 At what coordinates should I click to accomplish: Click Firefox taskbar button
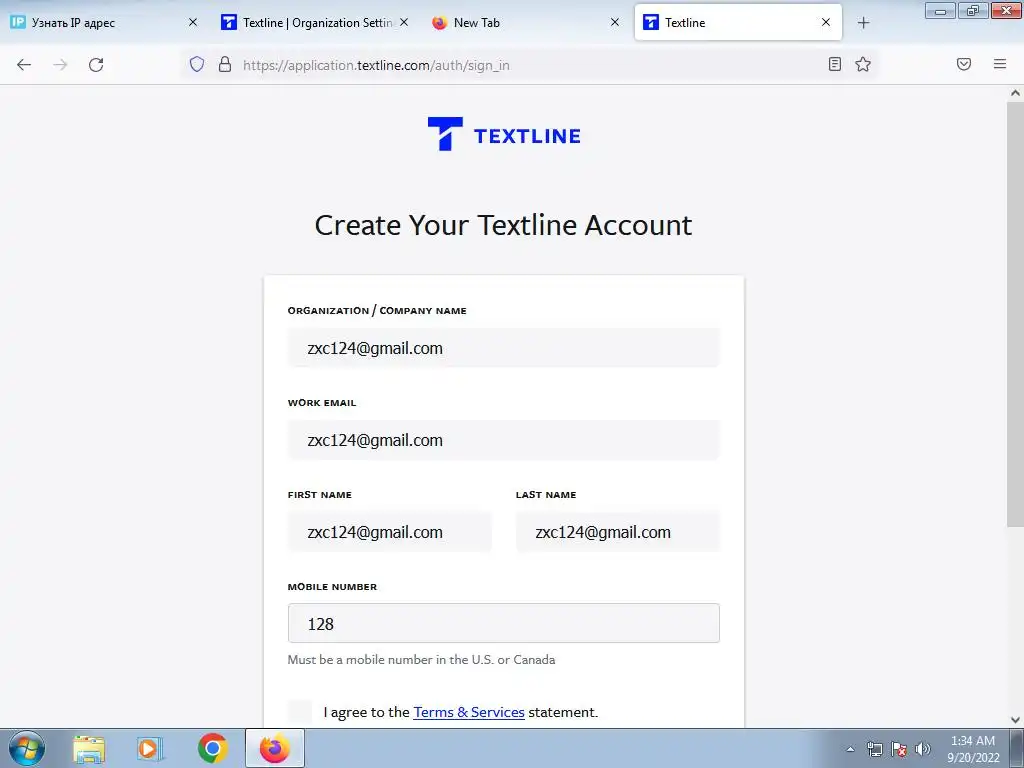point(274,748)
